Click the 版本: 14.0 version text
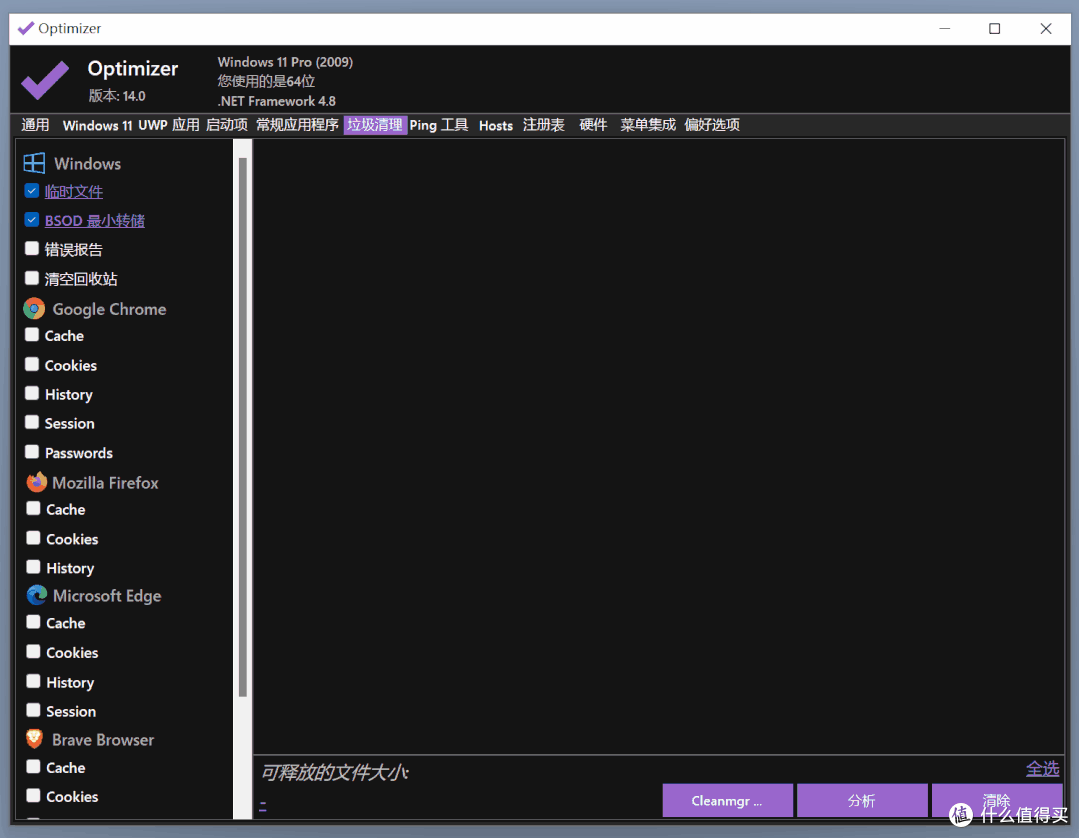 click(x=117, y=96)
